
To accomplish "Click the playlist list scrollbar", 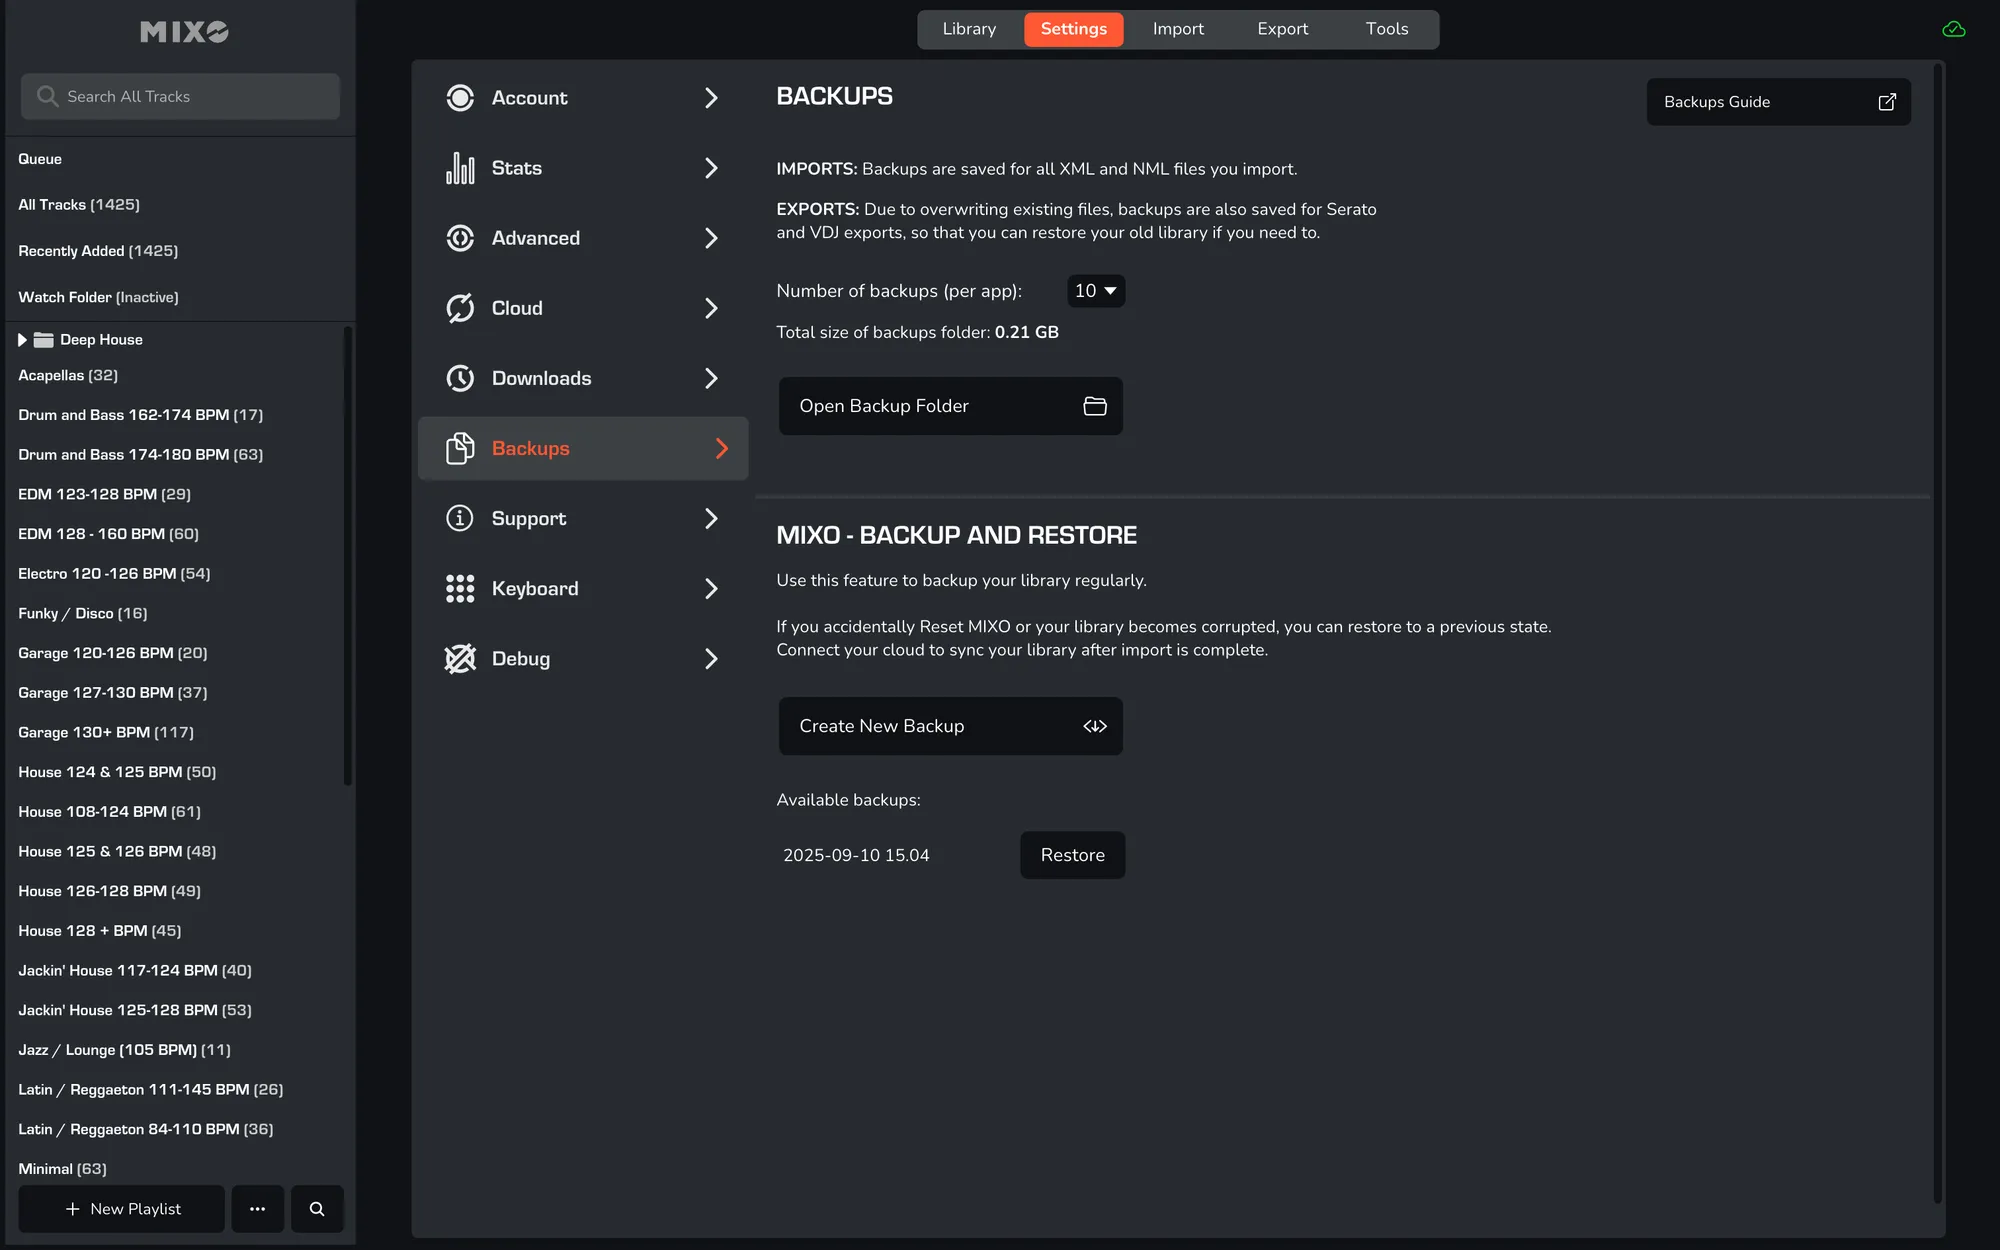I will pos(347,555).
